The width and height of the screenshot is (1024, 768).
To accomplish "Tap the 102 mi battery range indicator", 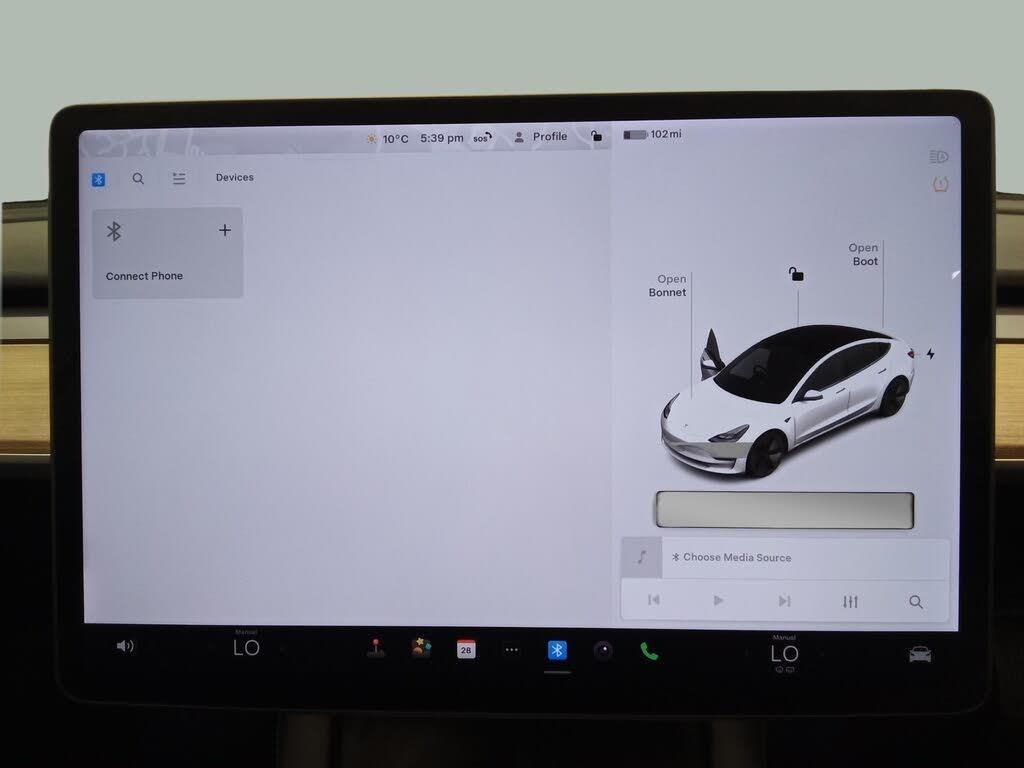I will 652,134.
